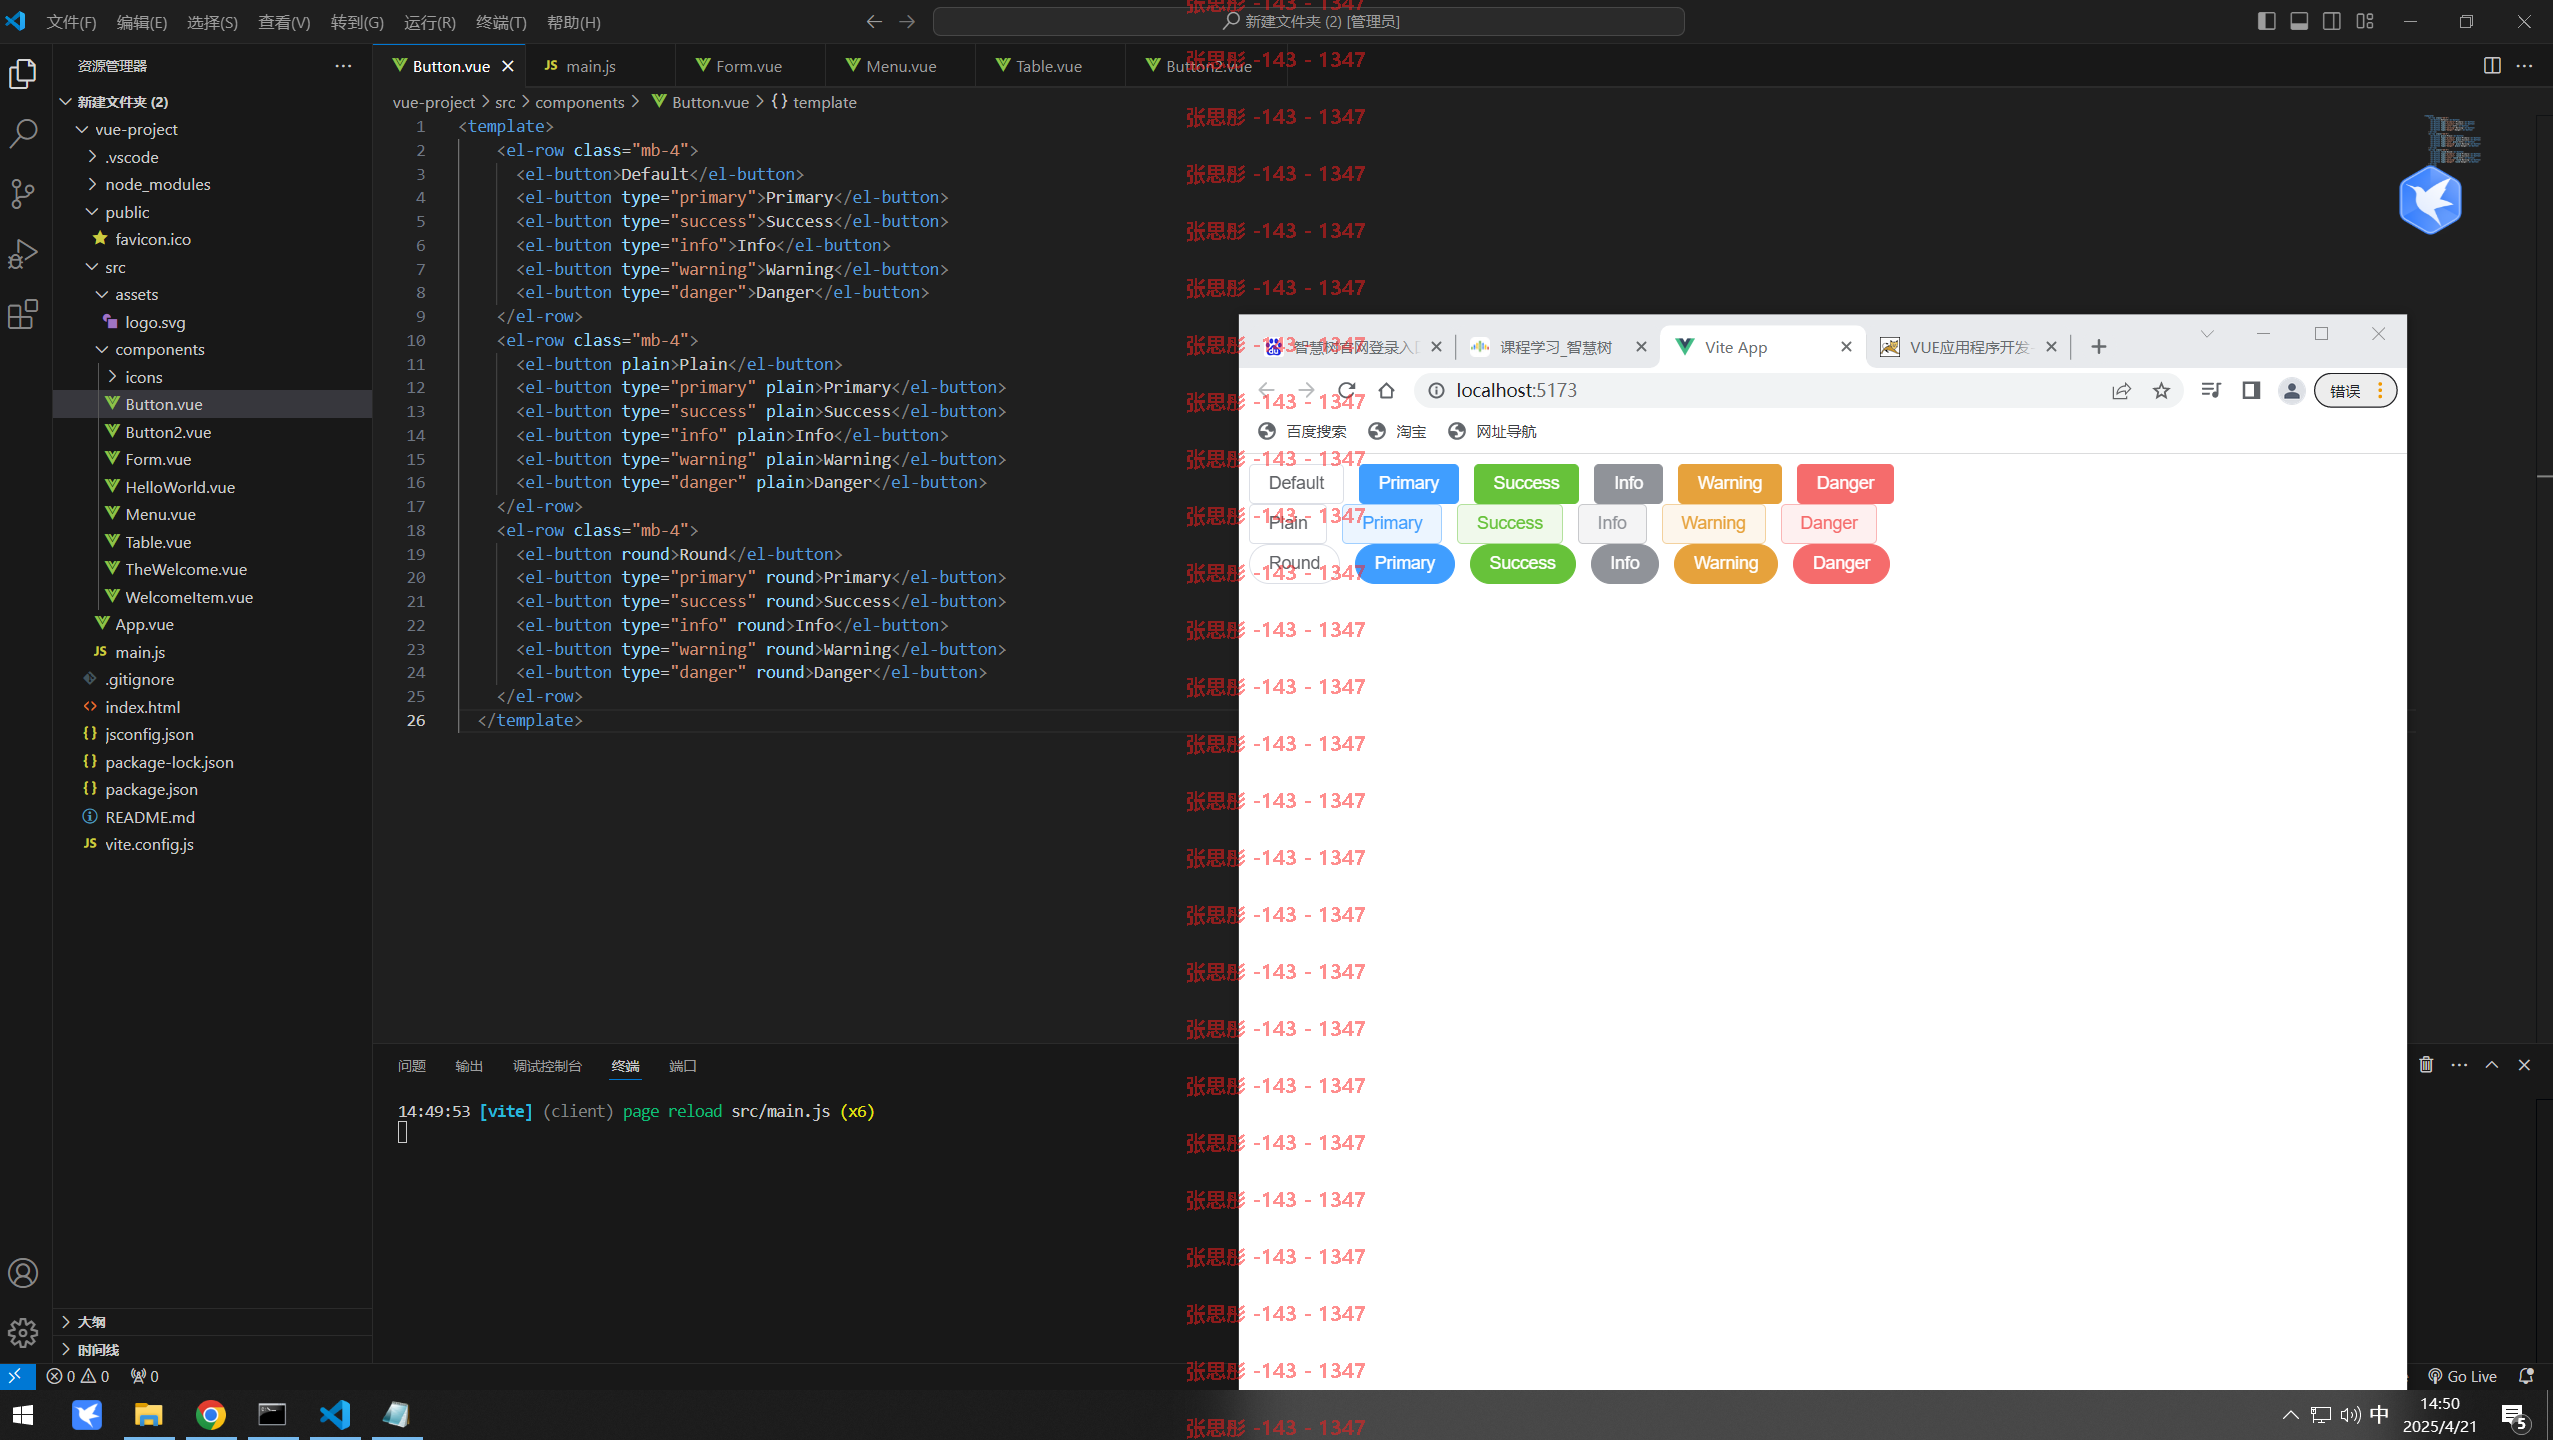
Task: Open the Extensions view
Action: (x=23, y=314)
